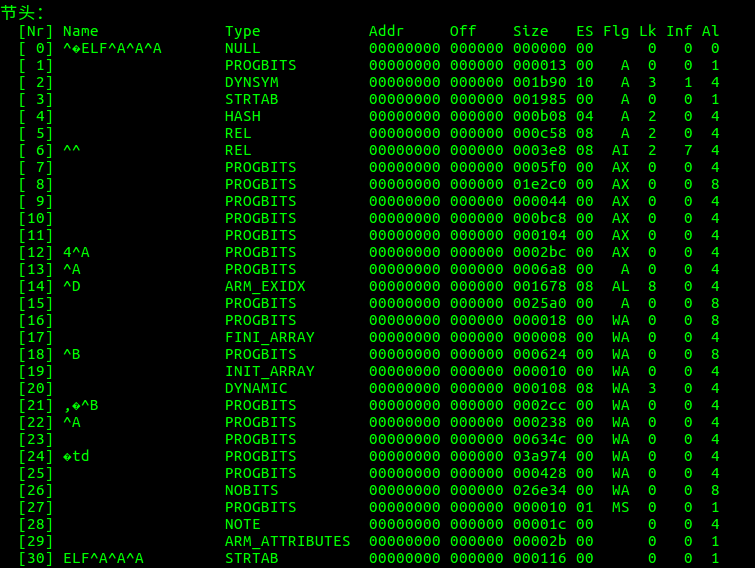Click the name ^B in row 18
This screenshot has width=755, height=568.
click(x=72, y=354)
